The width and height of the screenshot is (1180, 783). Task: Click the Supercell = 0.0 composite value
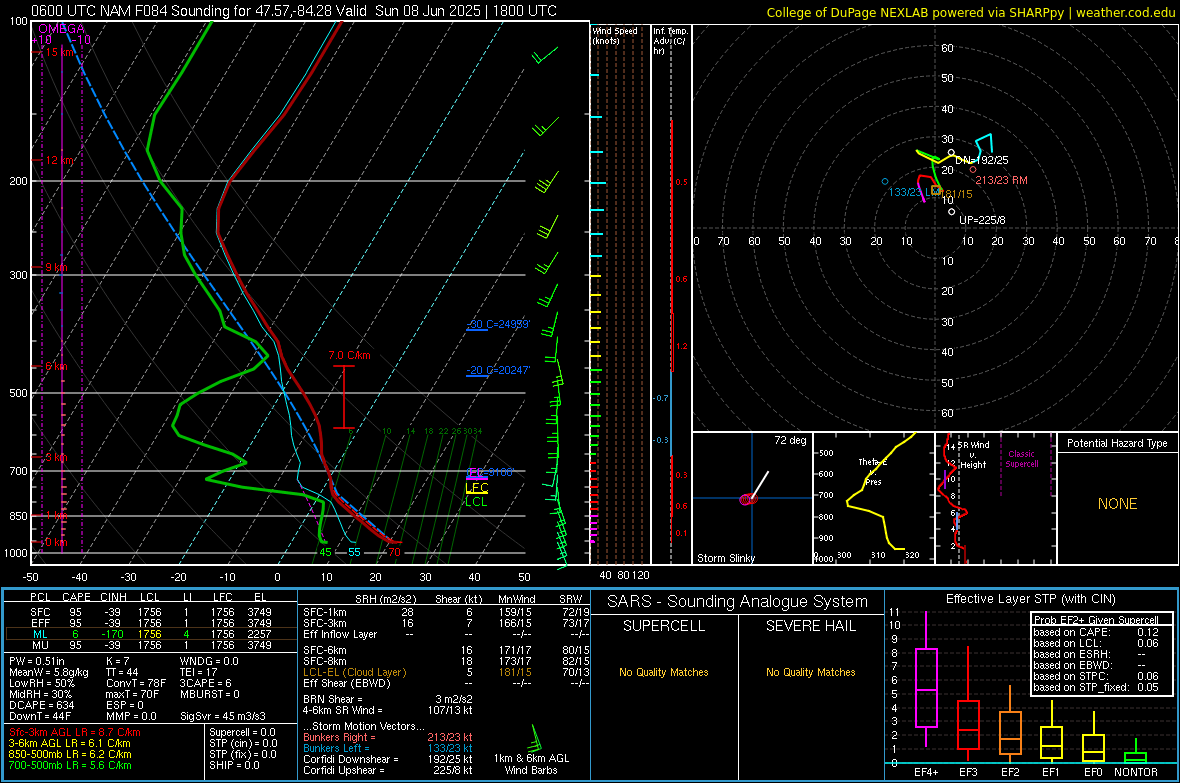click(x=242, y=733)
